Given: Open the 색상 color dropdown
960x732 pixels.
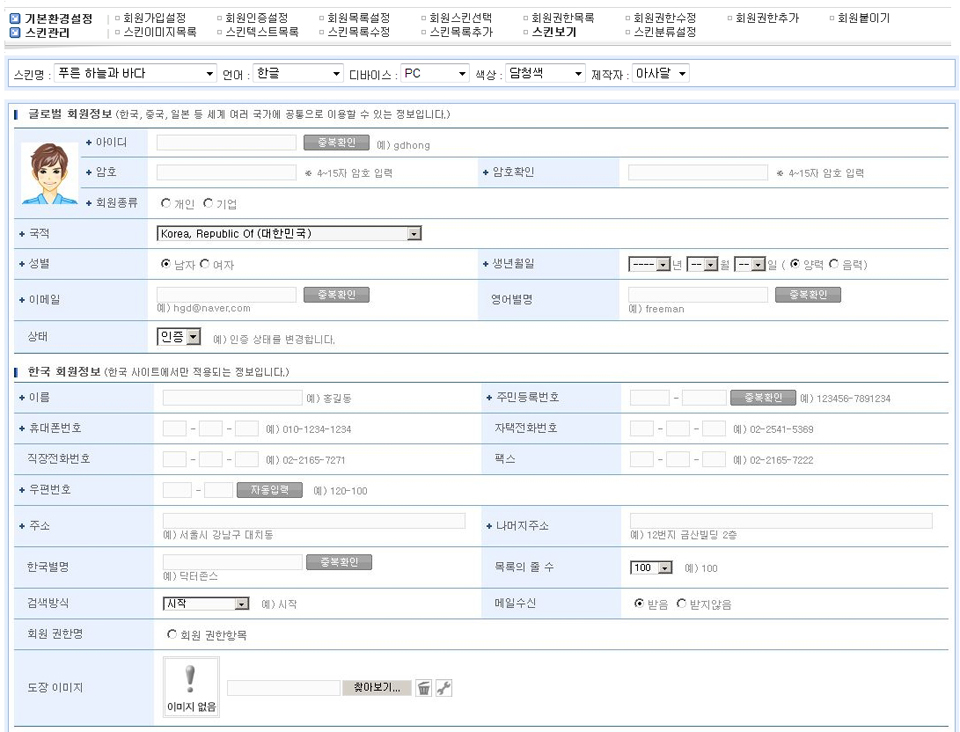Looking at the screenshot, I should point(545,74).
